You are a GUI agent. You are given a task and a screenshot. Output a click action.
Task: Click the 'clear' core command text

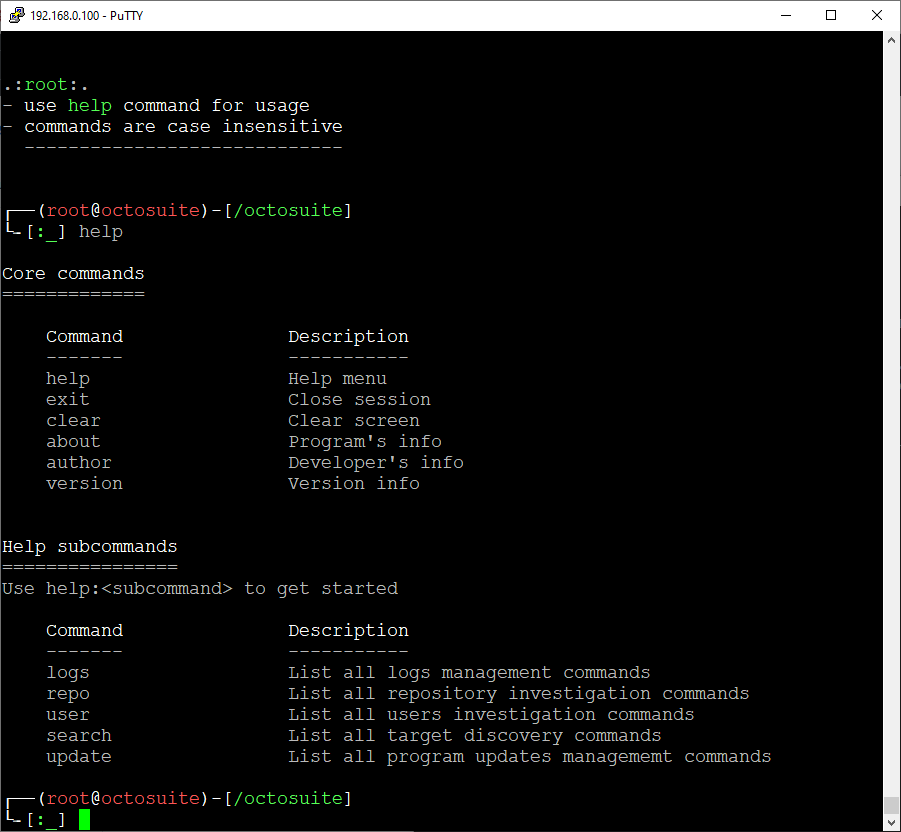pos(73,421)
